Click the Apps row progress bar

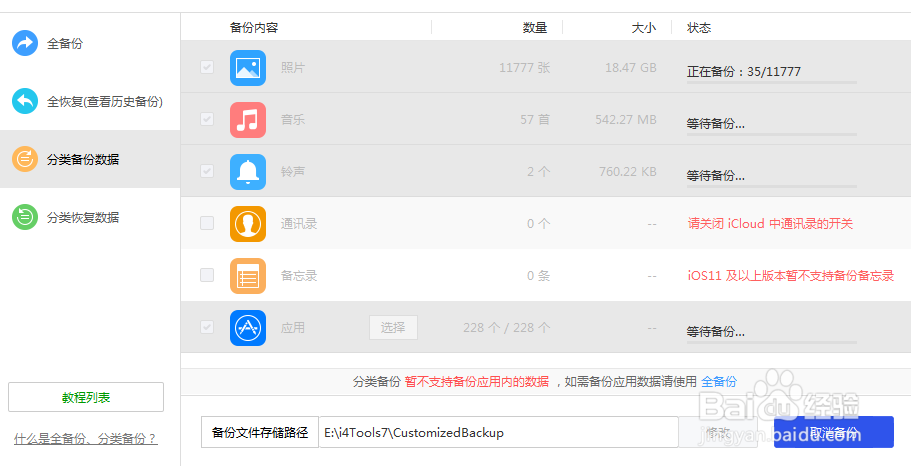point(772,342)
